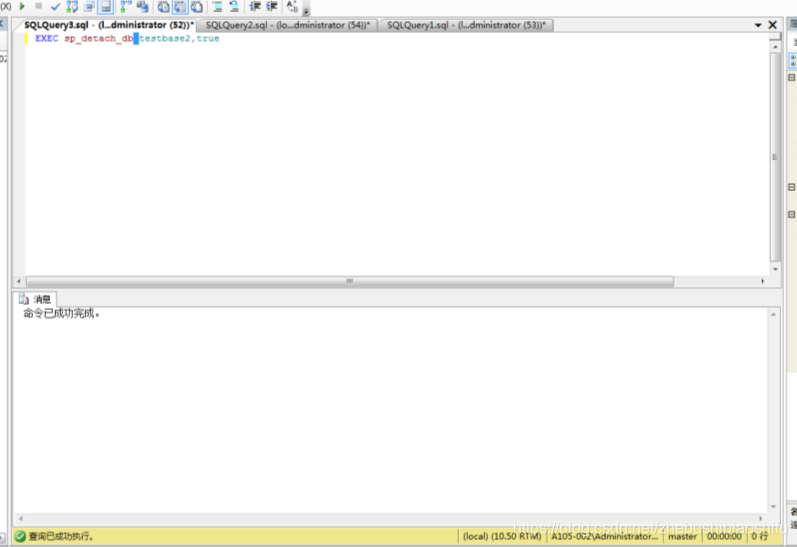Click the Specify Template Parameters icon
The width and height of the screenshot is (797, 547).
pyautogui.click(x=292, y=7)
